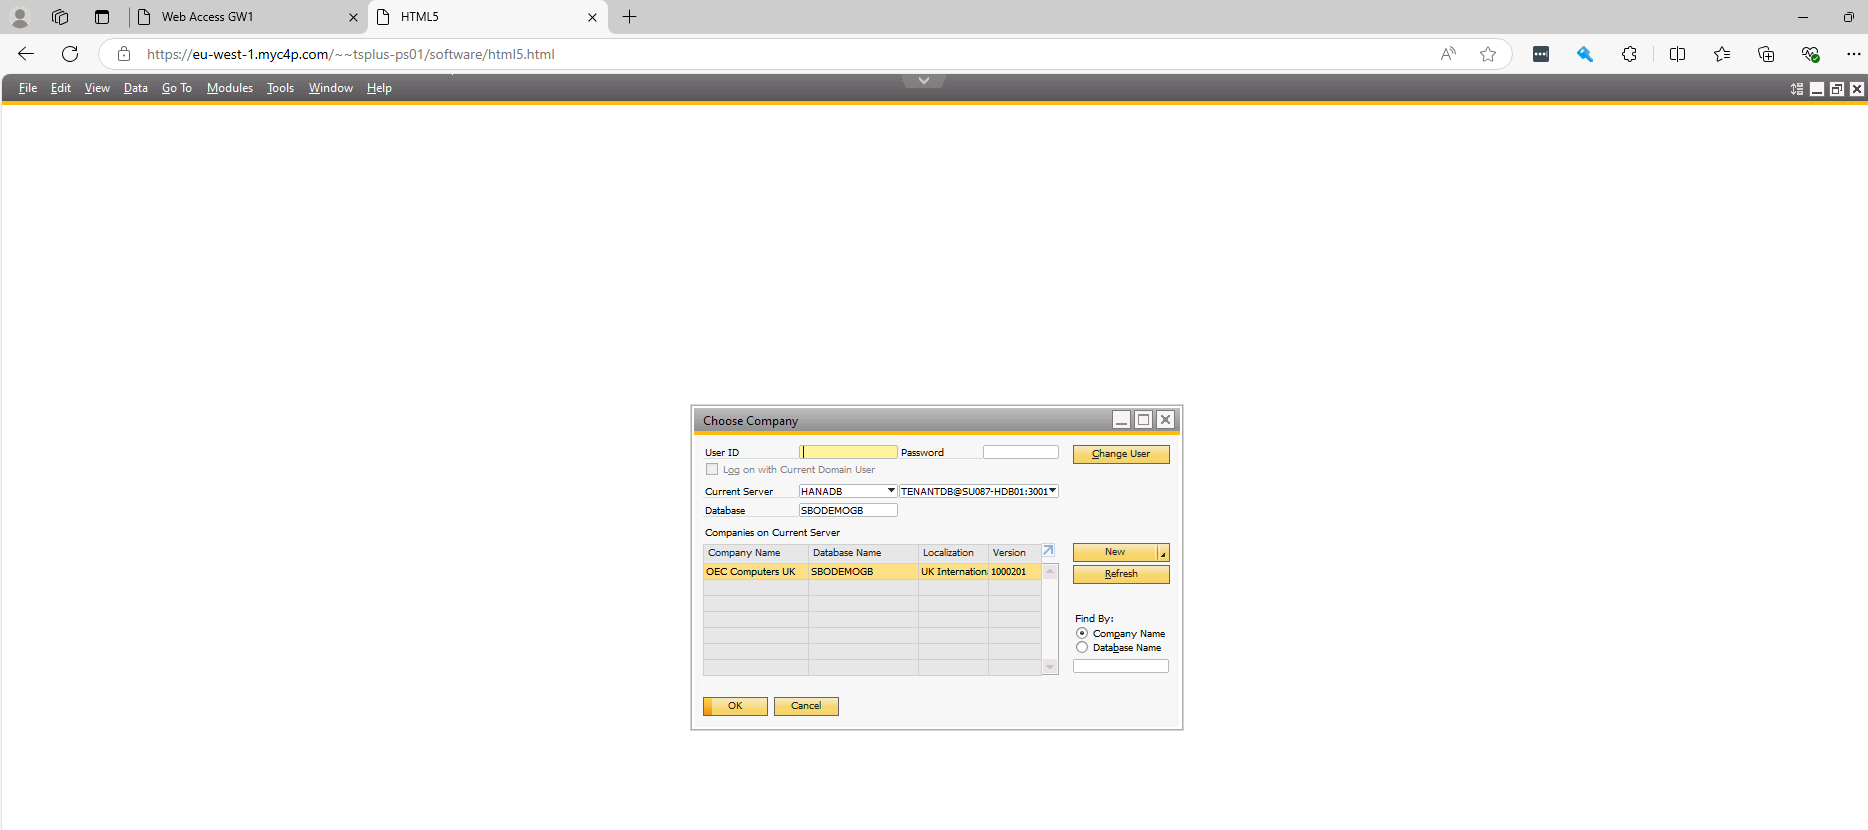Open Browser essentials heart icon

[x=1810, y=54]
